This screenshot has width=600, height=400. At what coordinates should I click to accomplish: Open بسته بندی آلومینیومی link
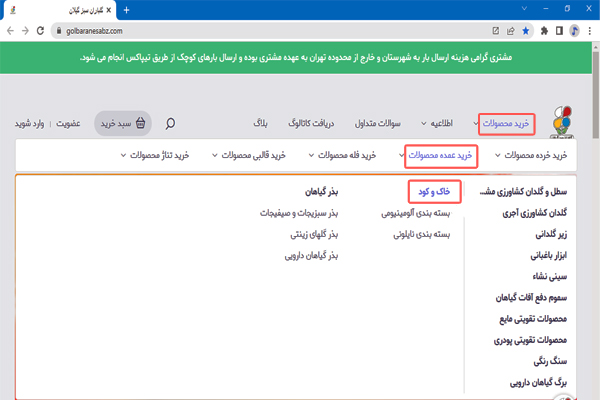pos(416,213)
